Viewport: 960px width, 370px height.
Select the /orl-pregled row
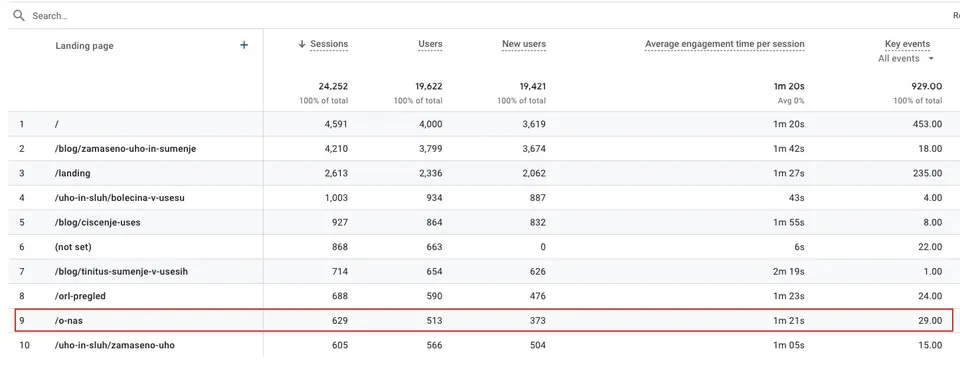484,296
